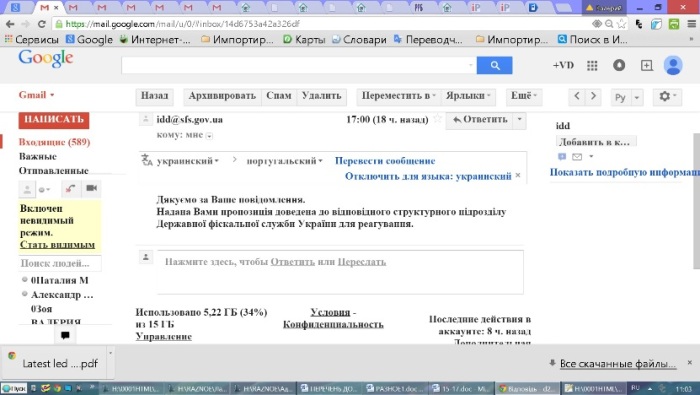The height and width of the screenshot is (395, 700).
Task: Click the email envelope icon under idd
Action: click(577, 157)
